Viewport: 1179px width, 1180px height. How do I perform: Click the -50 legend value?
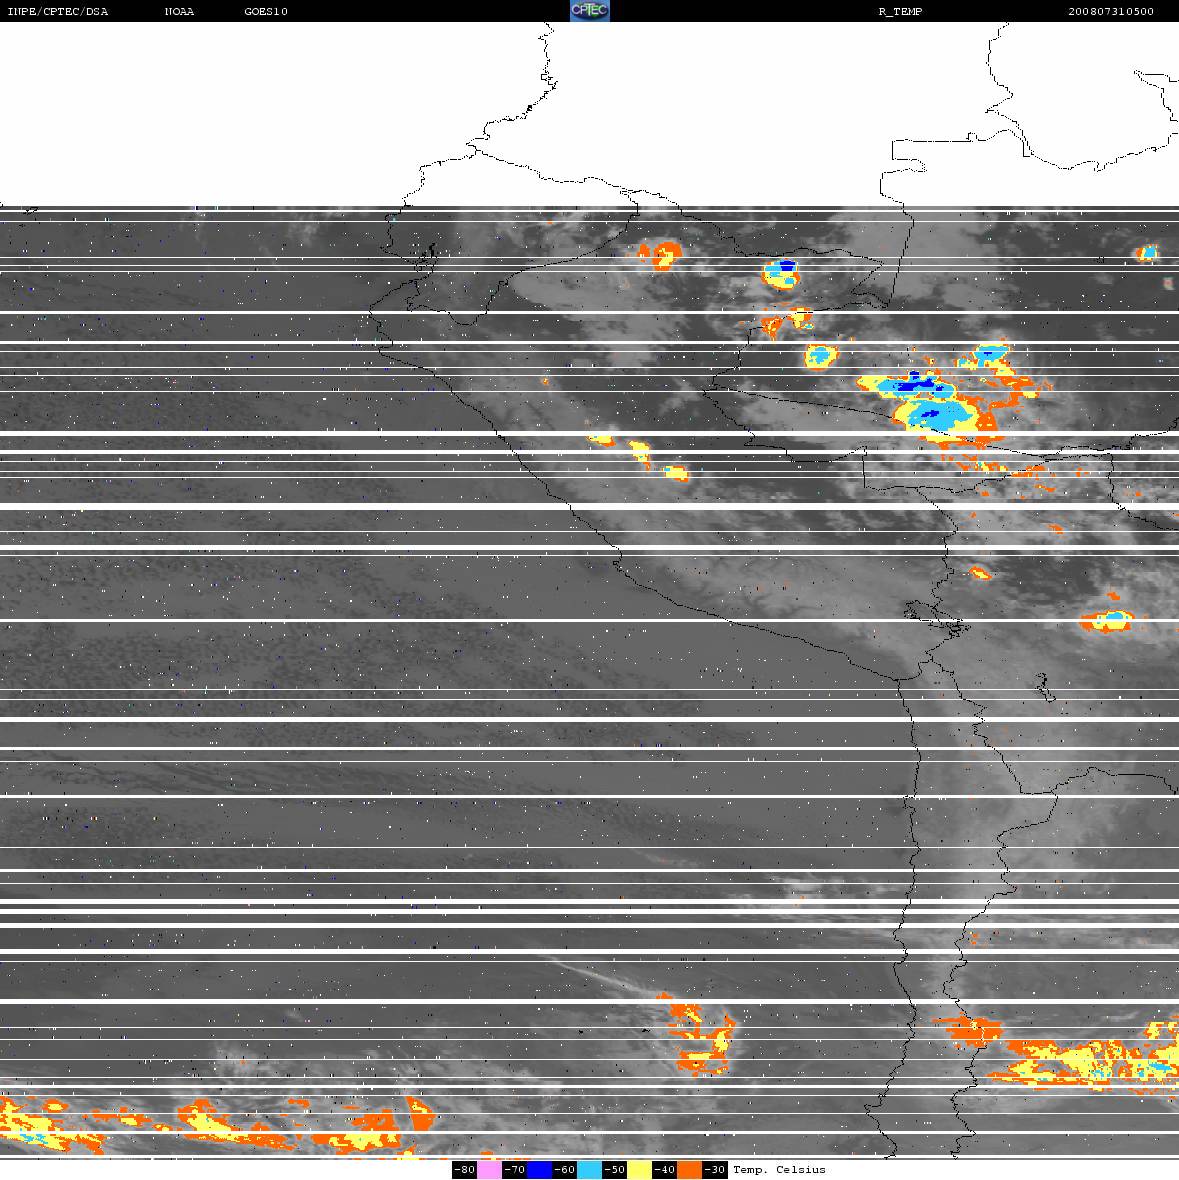point(615,1169)
